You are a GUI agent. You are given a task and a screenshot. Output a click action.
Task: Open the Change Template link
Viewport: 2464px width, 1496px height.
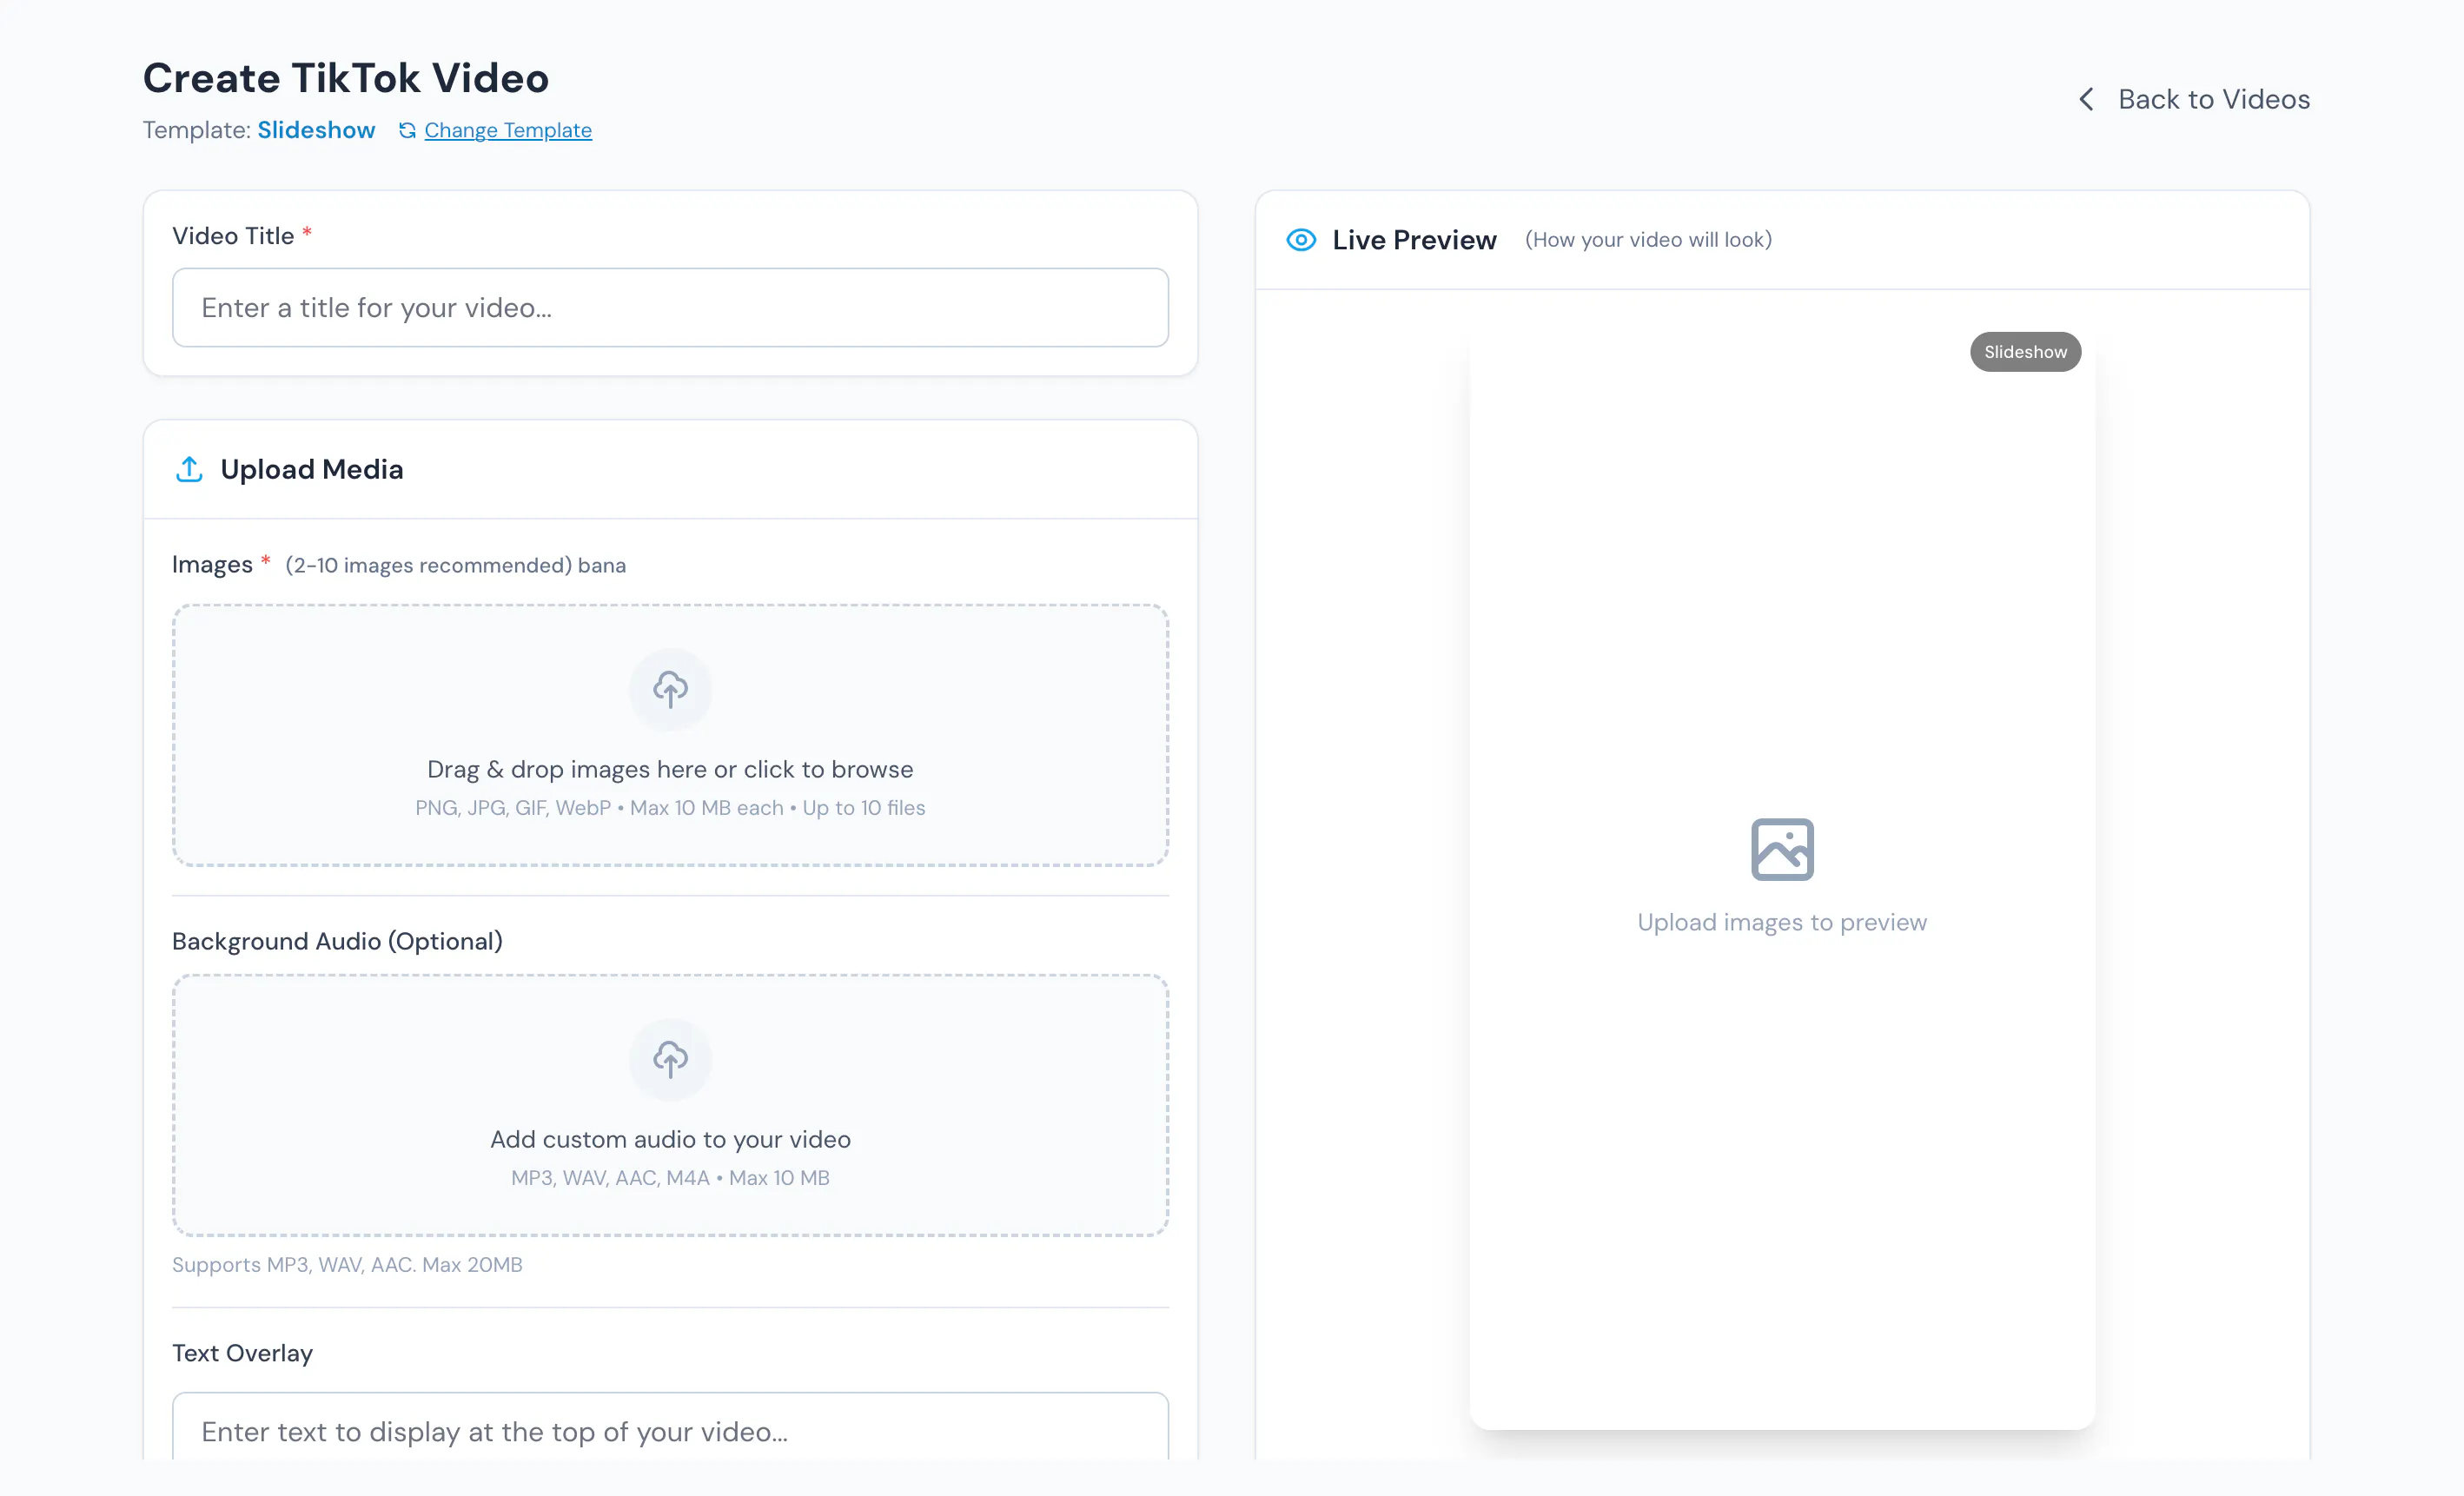[x=508, y=130]
